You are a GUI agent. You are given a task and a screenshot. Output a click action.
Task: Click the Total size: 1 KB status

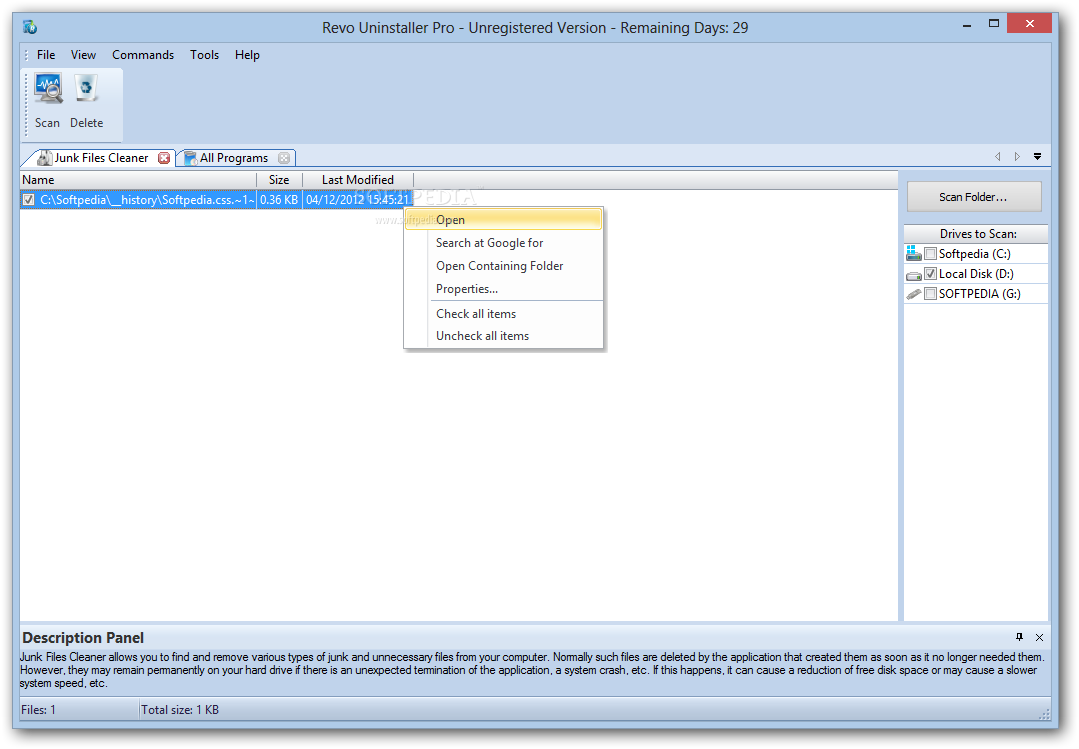[180, 710]
